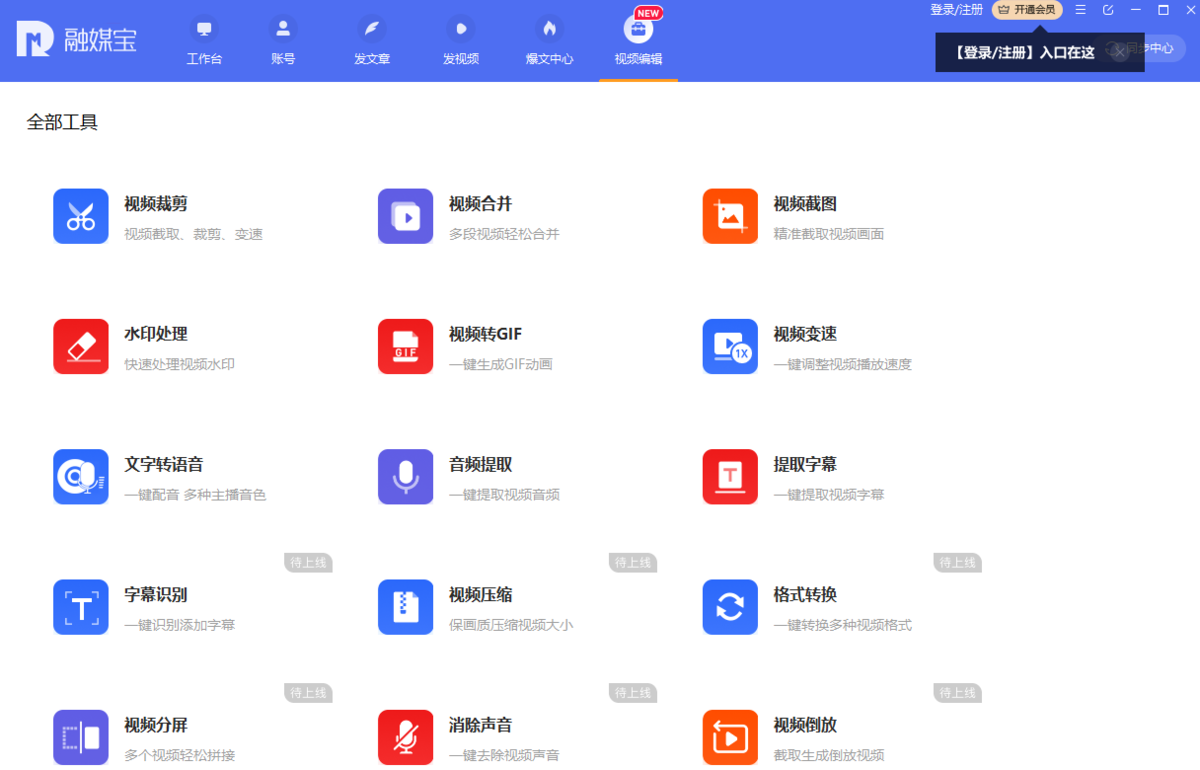Open the 音频提取 audio extraction tool
This screenshot has width=1200, height=770.
pos(465,477)
